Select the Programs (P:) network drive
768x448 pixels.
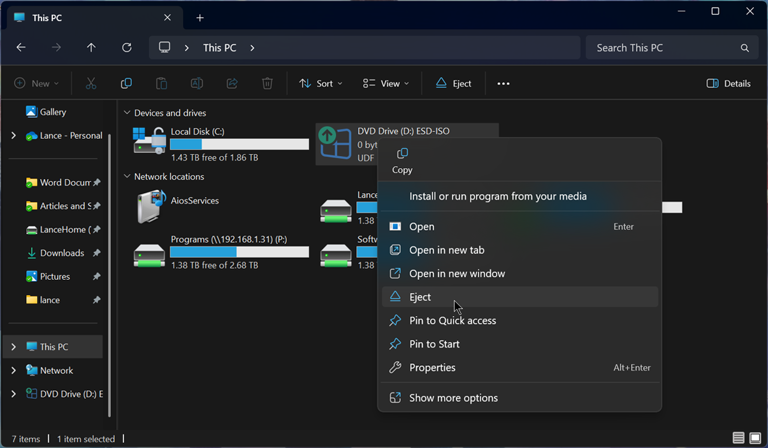pos(149,255)
